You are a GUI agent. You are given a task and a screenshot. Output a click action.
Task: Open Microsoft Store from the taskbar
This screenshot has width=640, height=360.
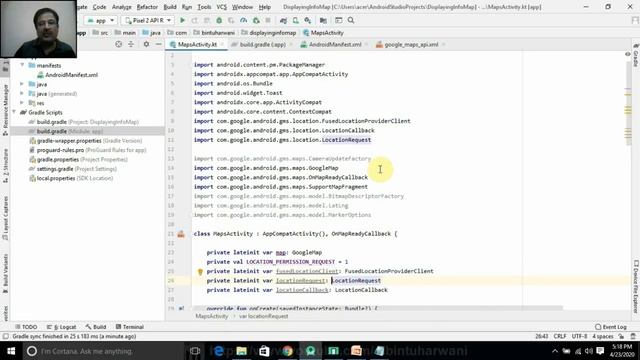click(x=264, y=351)
